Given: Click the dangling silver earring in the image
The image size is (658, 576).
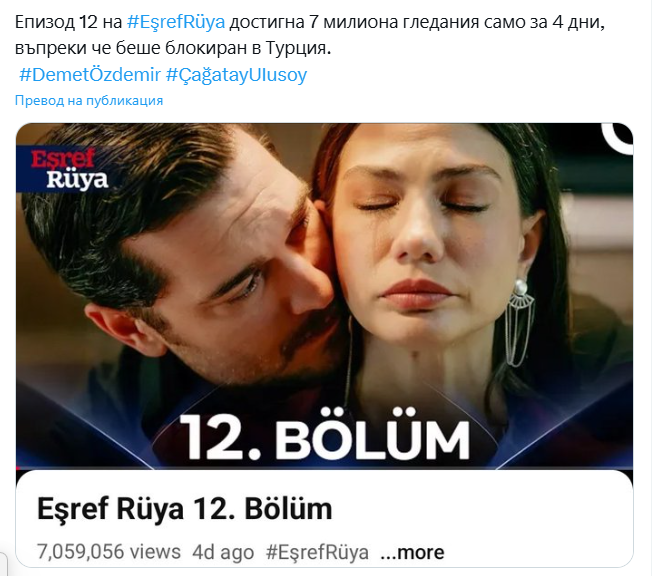Looking at the screenshot, I should 519,323.
